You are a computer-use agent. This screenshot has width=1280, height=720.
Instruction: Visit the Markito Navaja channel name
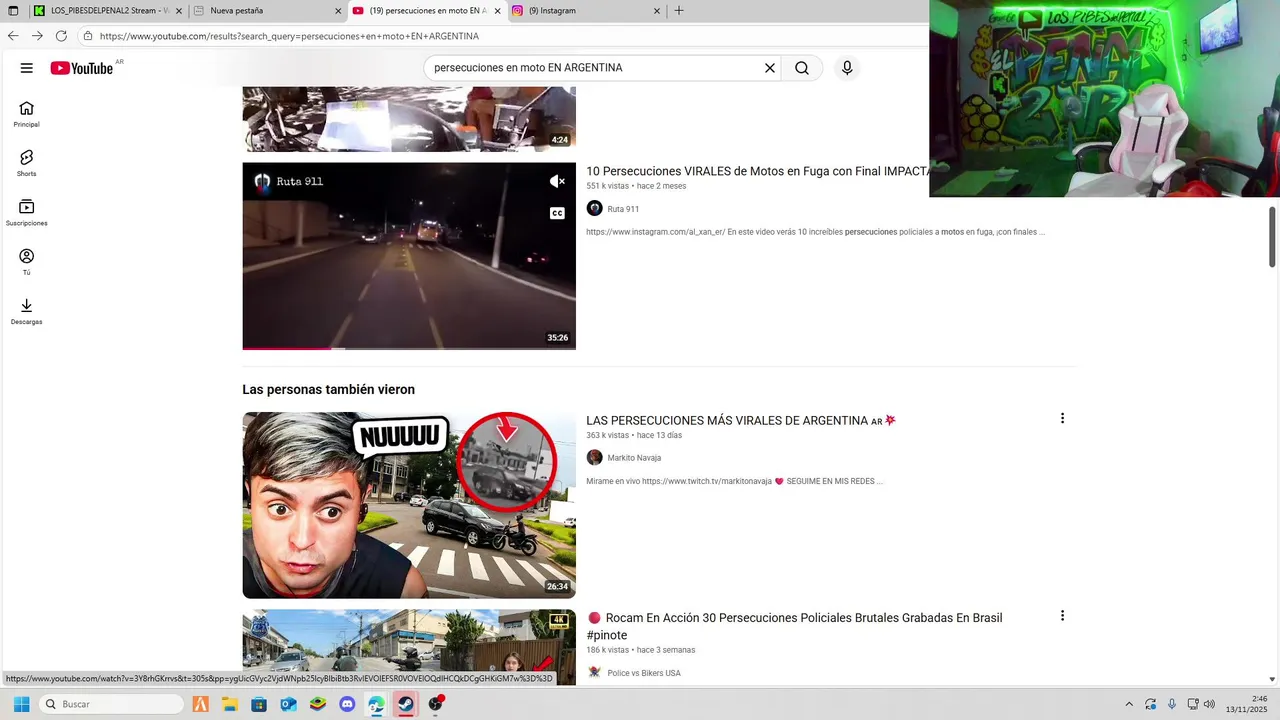coord(634,458)
